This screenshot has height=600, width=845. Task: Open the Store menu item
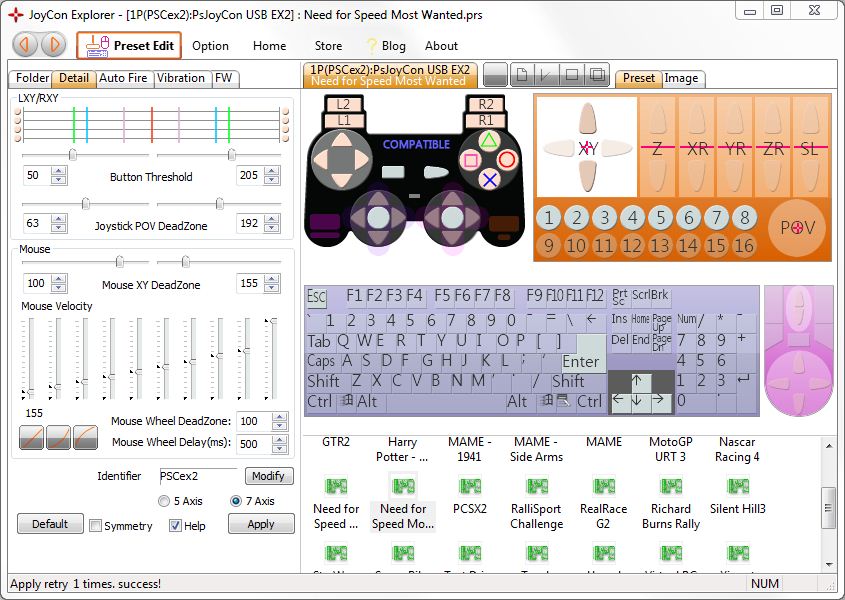(328, 46)
